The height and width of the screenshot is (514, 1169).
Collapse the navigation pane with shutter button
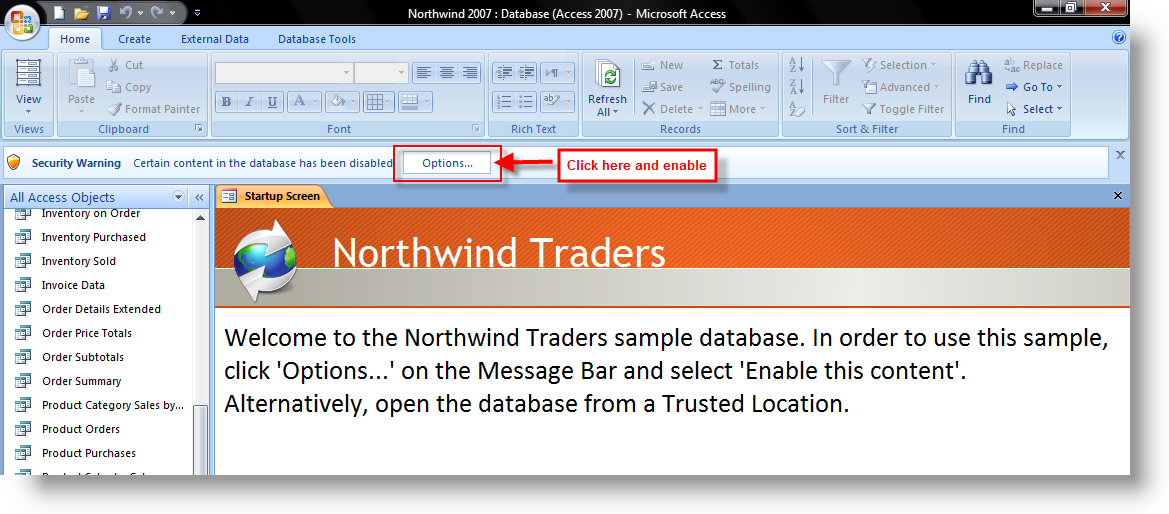click(x=199, y=197)
